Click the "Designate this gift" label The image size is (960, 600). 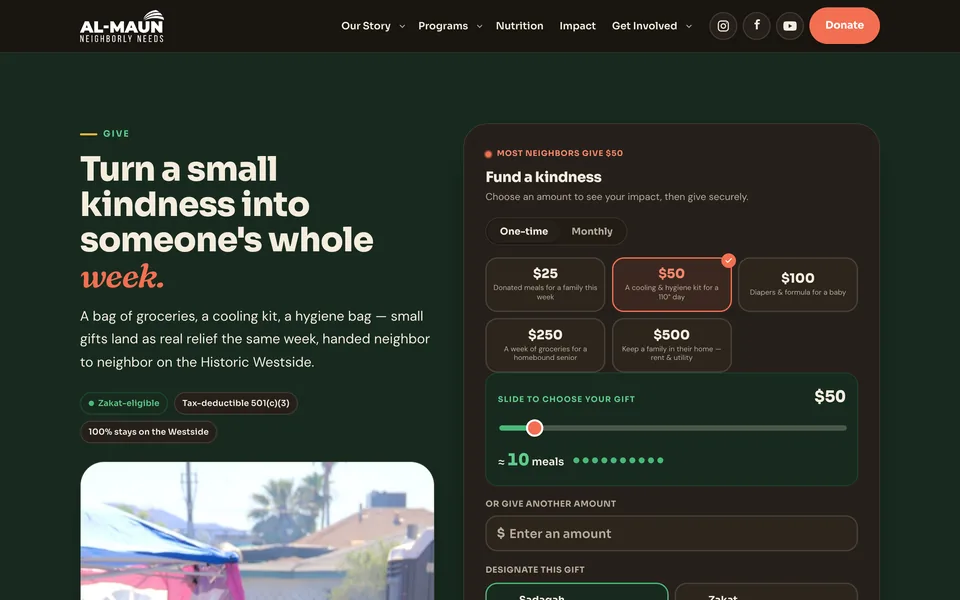535,570
